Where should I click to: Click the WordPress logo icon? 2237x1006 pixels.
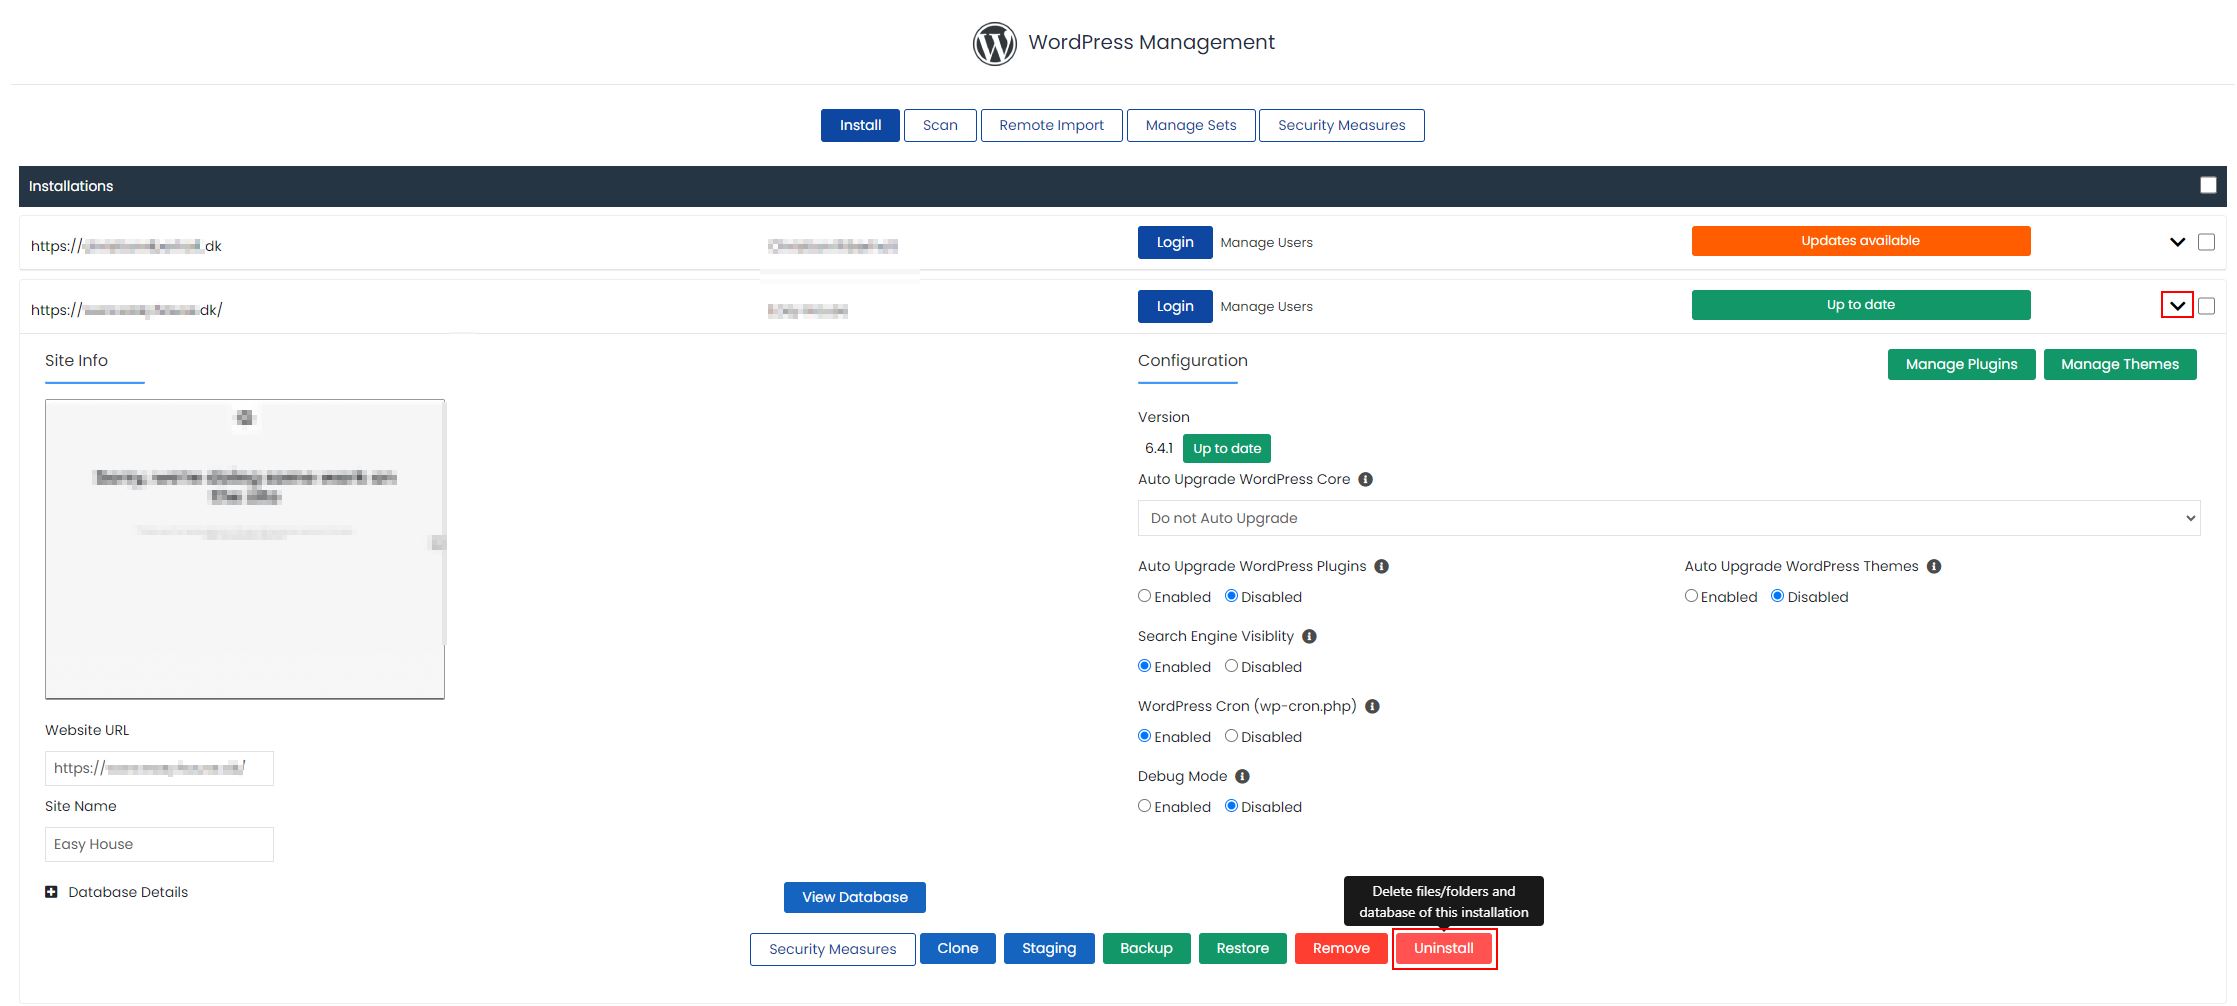pos(994,43)
